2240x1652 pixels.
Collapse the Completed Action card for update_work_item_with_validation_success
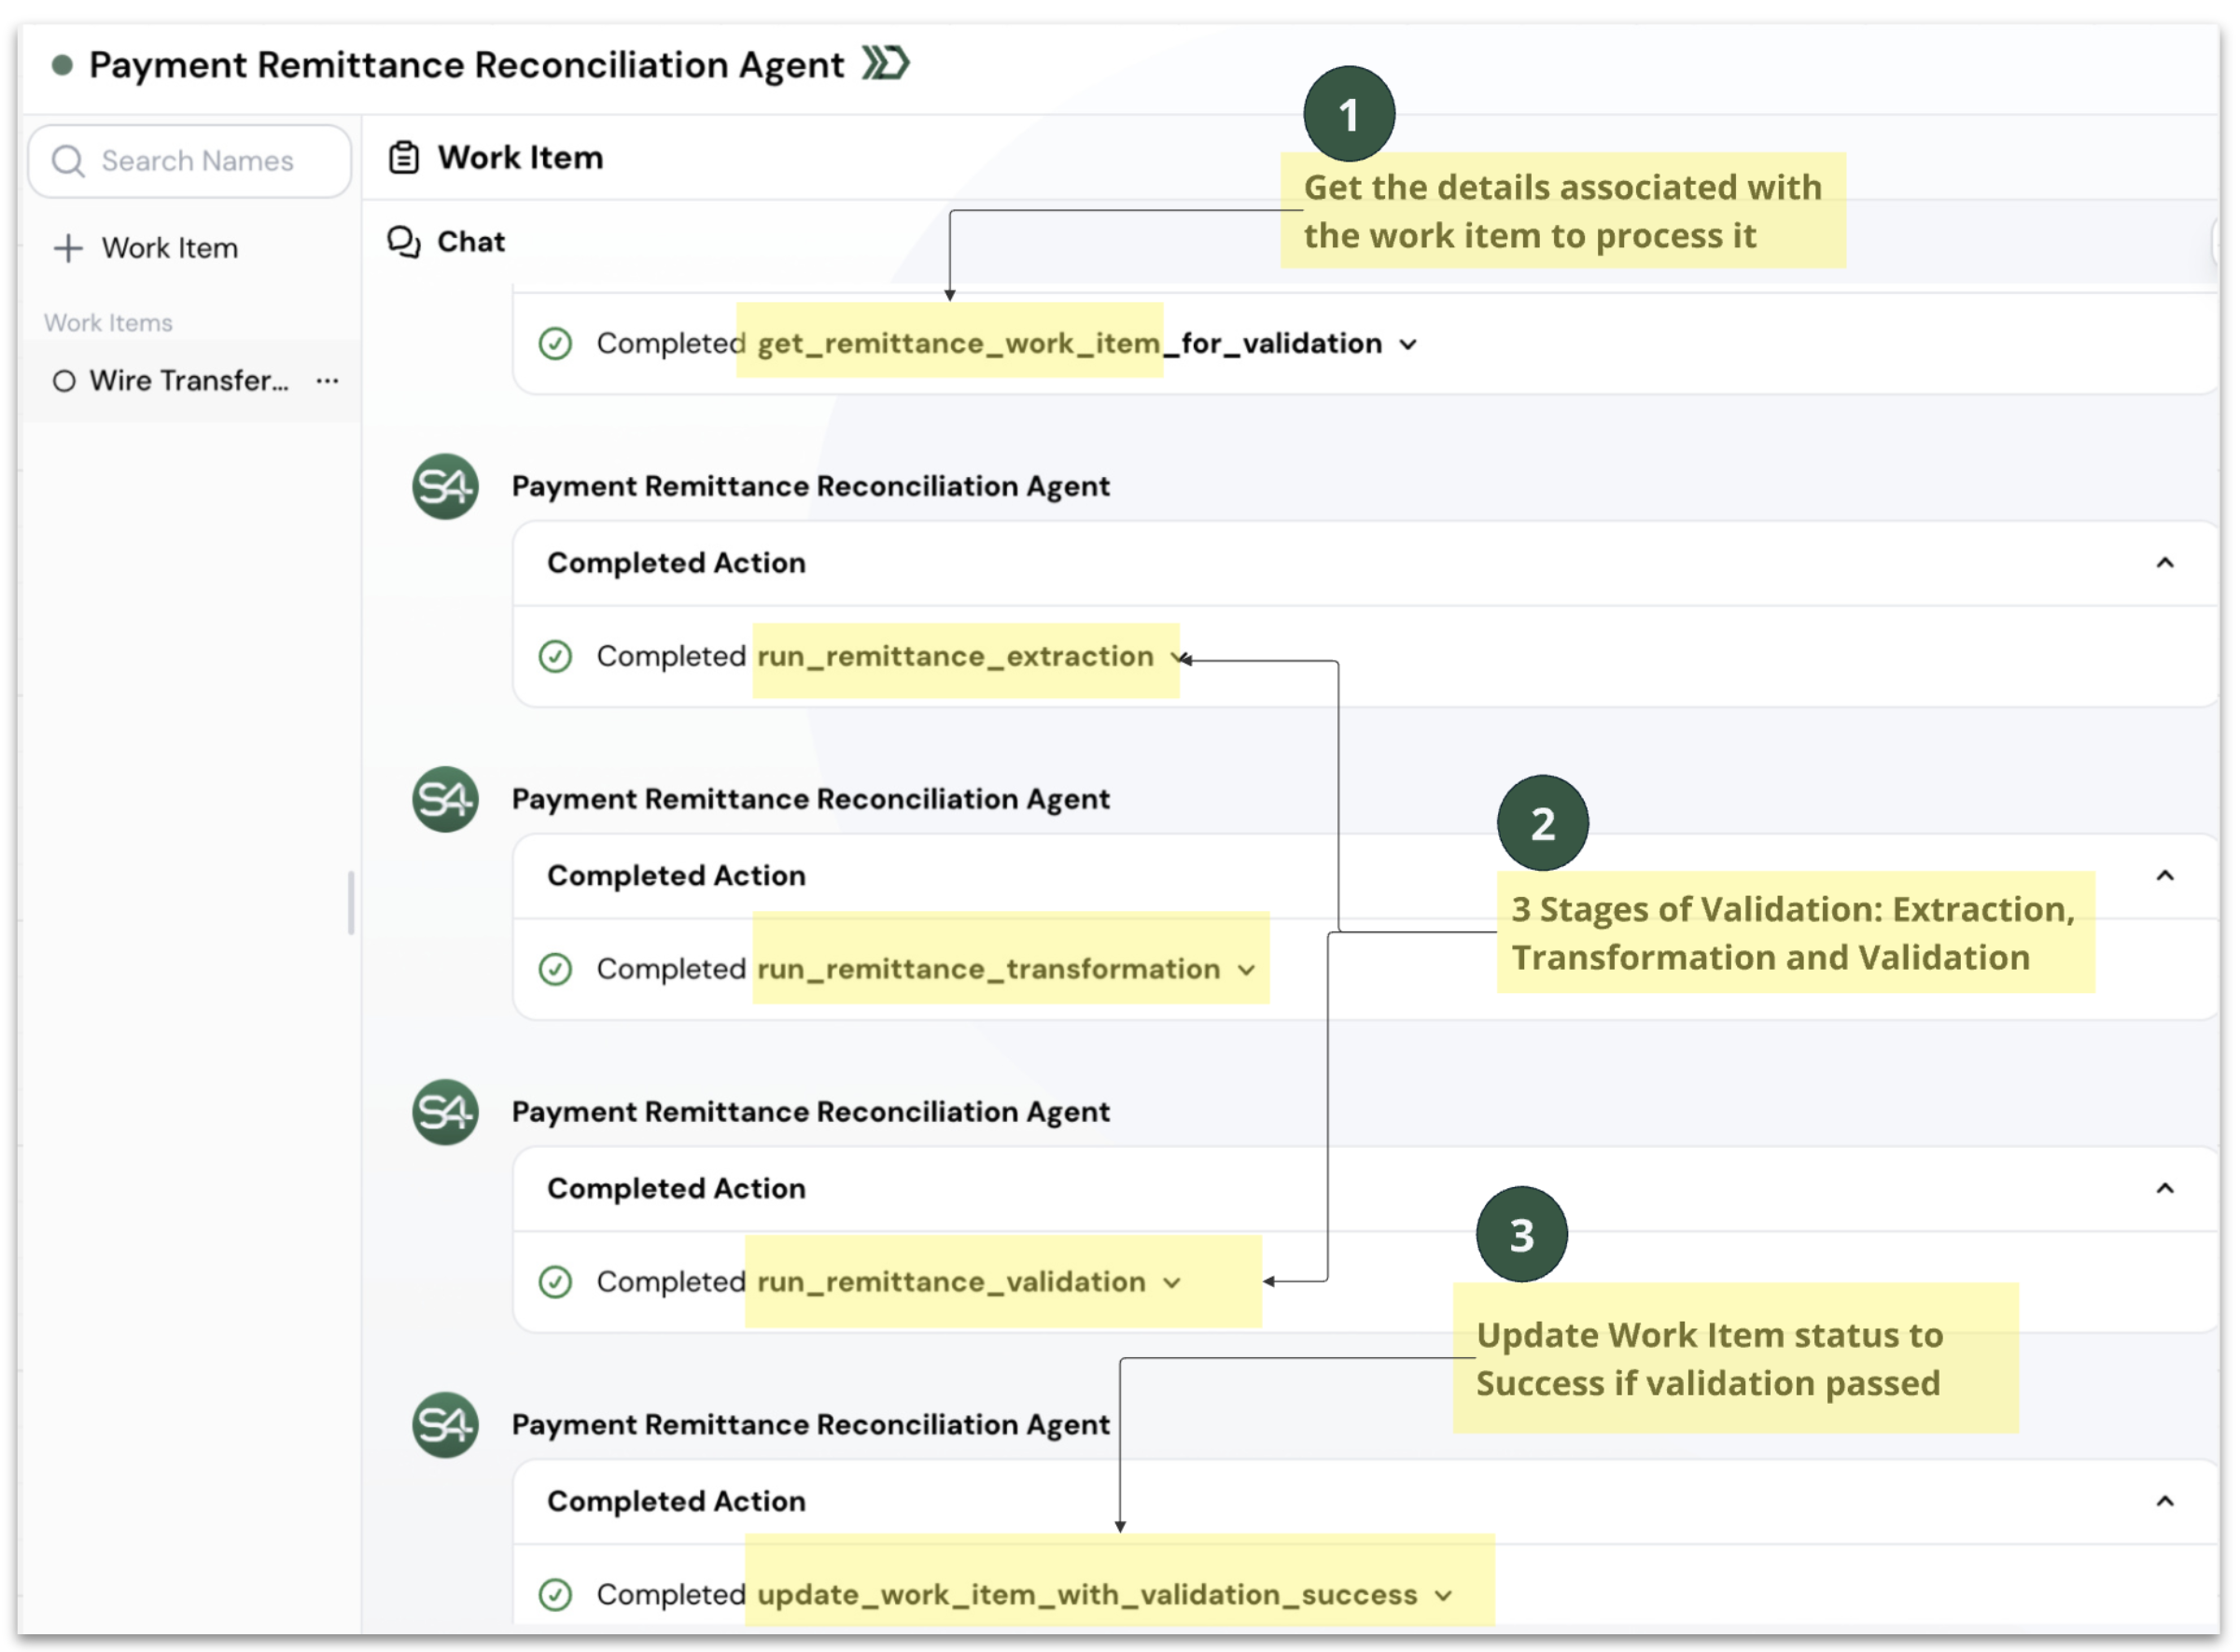pyautogui.click(x=2165, y=1502)
